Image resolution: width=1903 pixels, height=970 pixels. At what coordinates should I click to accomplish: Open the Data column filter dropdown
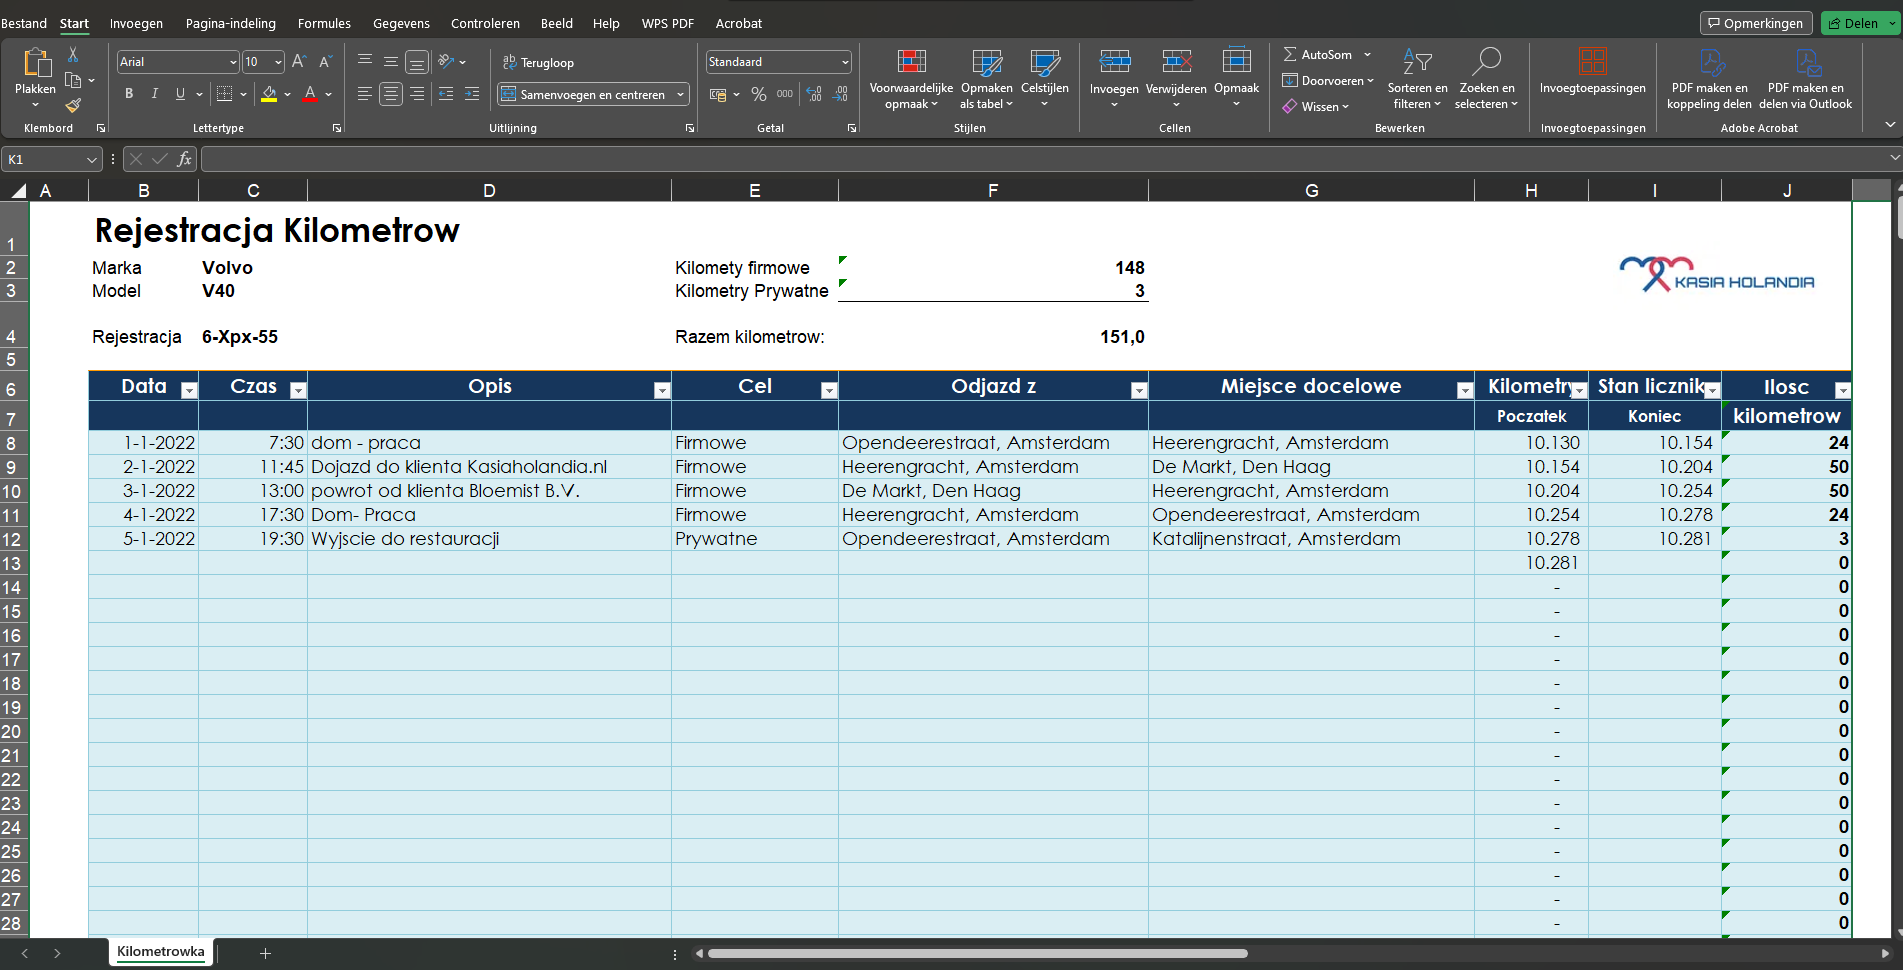coord(189,390)
